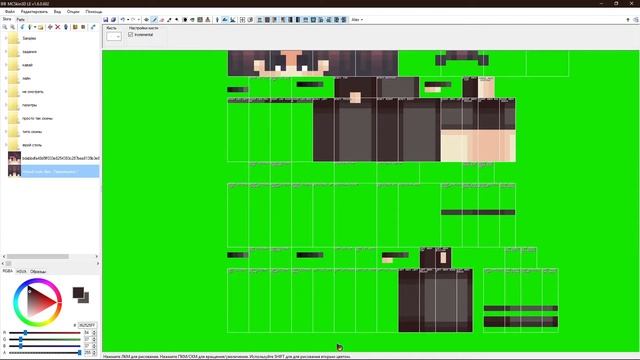The height and width of the screenshot is (360, 640).
Task: Click the red R channel slider
Action: [x=45, y=333]
